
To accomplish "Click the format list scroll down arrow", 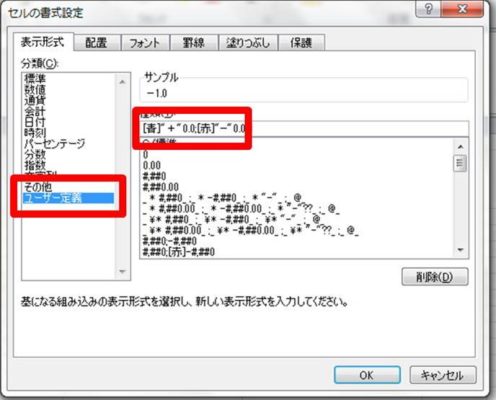I will (x=461, y=250).
